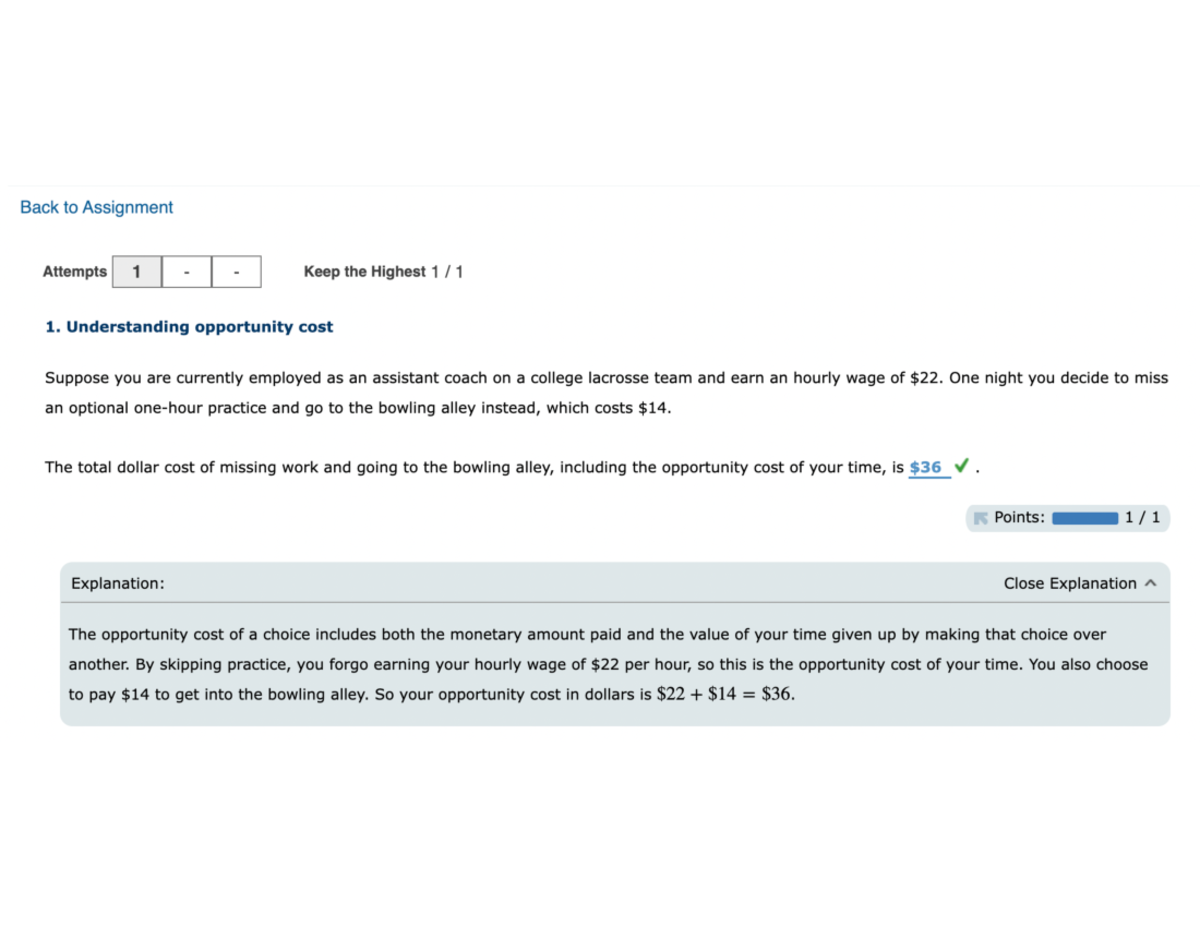Select the third attempt box
The height and width of the screenshot is (927, 1200).
click(x=236, y=272)
